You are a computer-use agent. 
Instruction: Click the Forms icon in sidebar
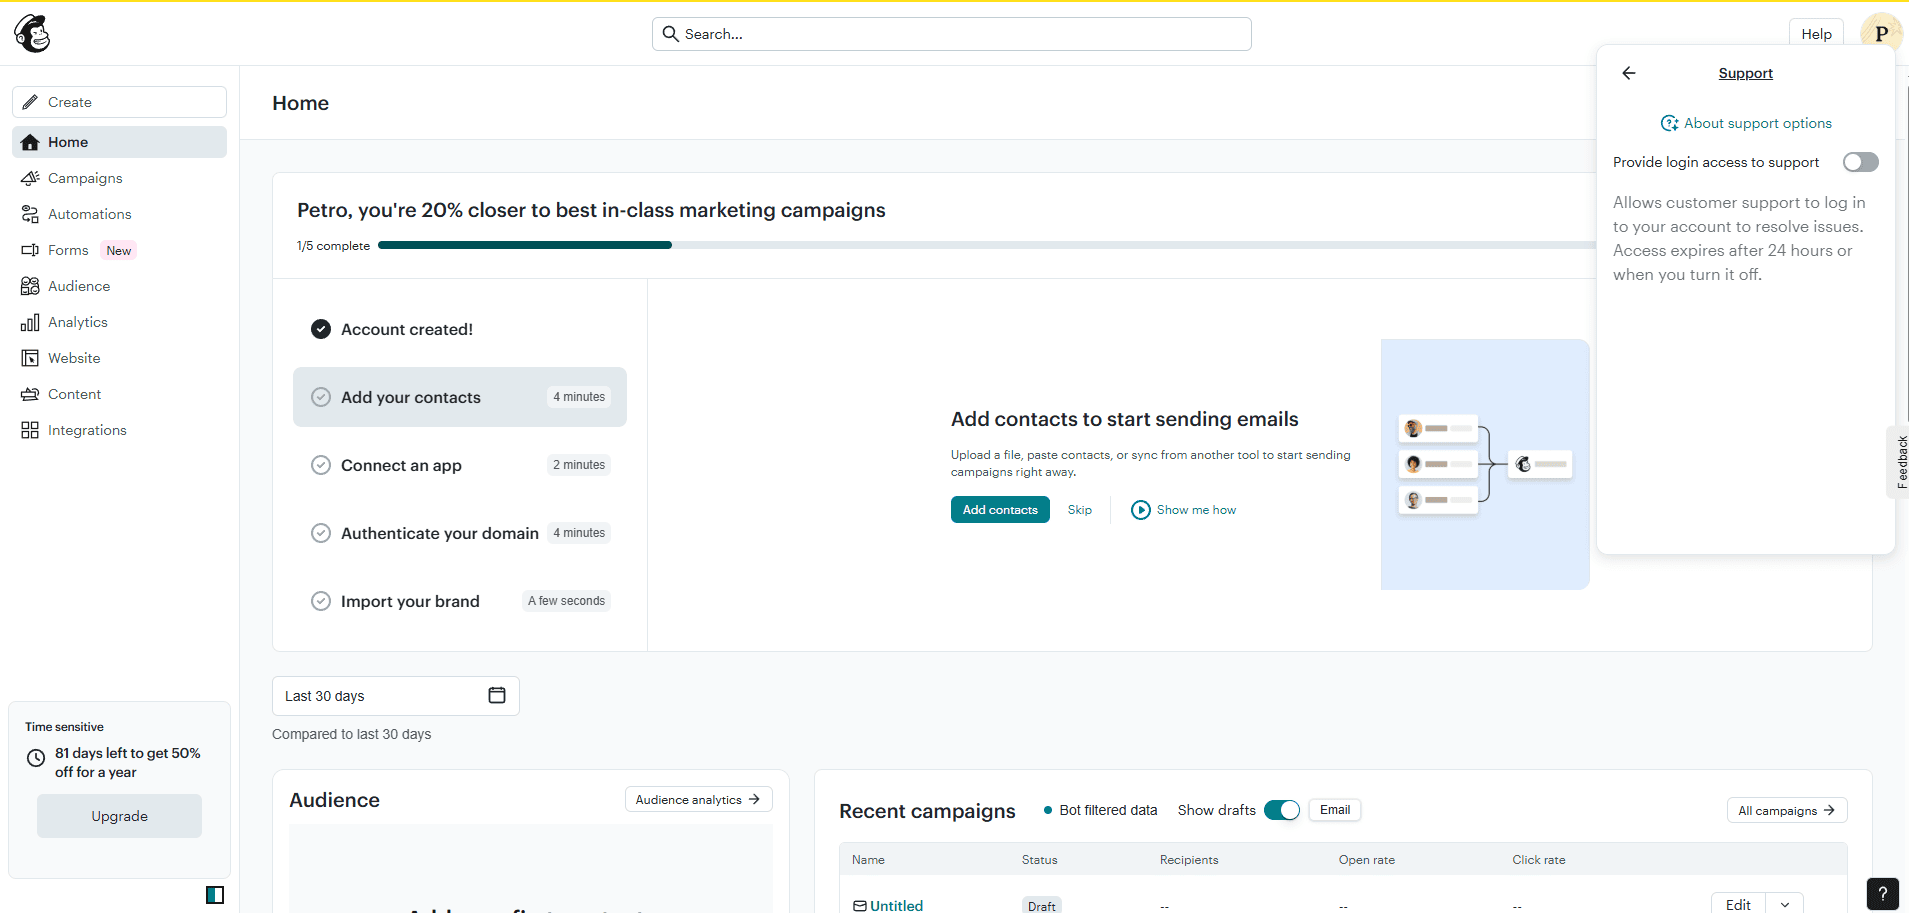[30, 250]
